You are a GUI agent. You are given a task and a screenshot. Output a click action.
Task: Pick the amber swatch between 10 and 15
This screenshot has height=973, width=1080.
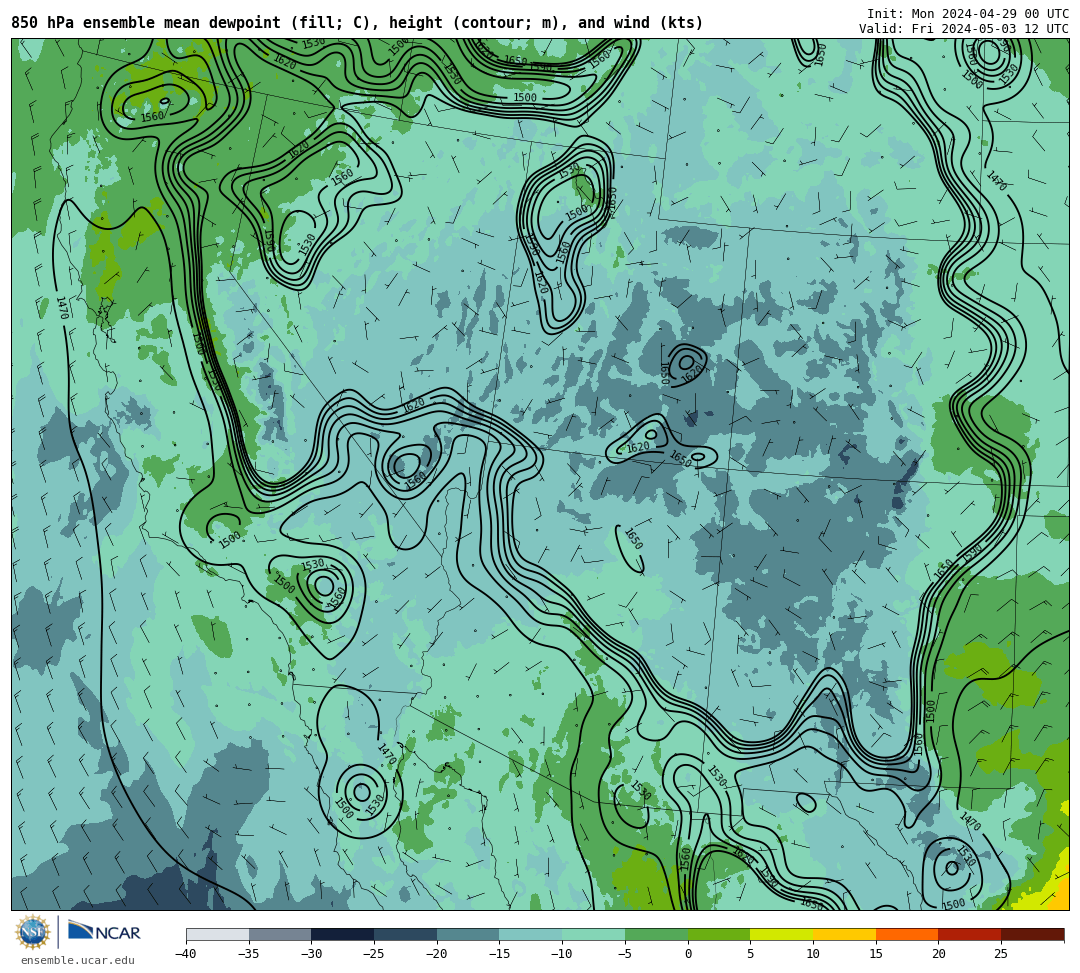click(844, 934)
